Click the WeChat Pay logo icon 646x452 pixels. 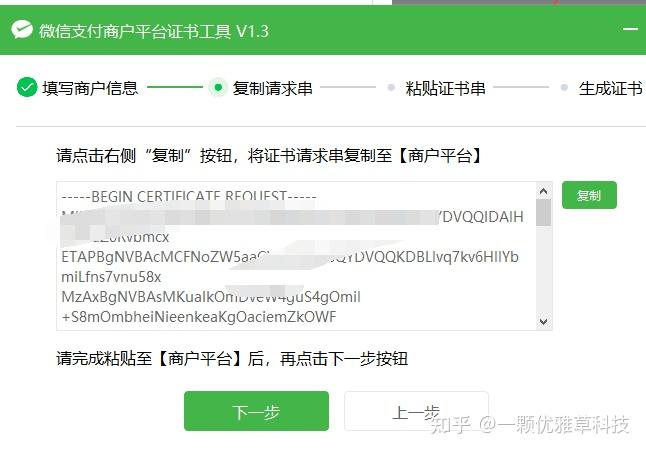22,30
